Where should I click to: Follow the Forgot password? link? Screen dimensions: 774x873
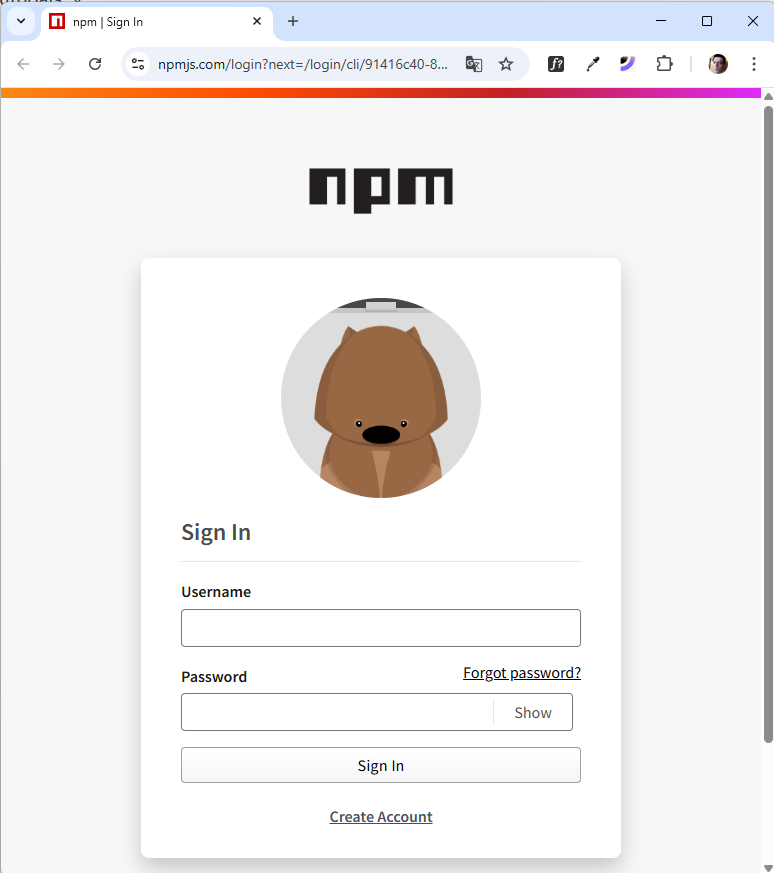pos(521,673)
